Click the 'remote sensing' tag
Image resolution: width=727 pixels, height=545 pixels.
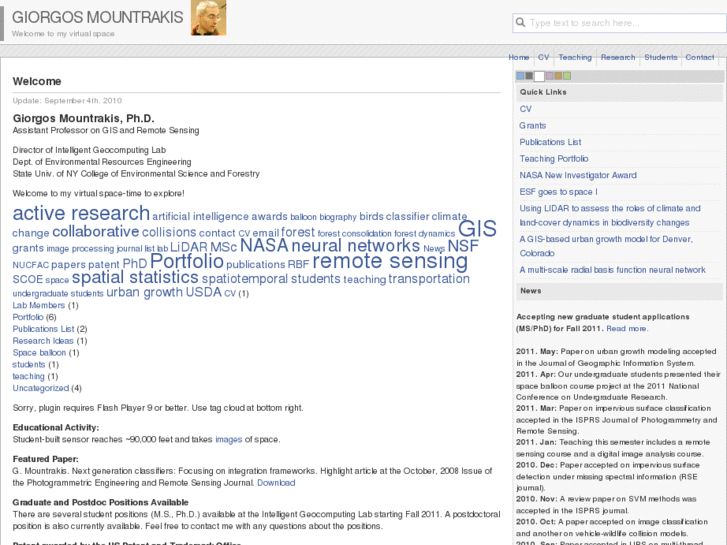click(x=390, y=261)
